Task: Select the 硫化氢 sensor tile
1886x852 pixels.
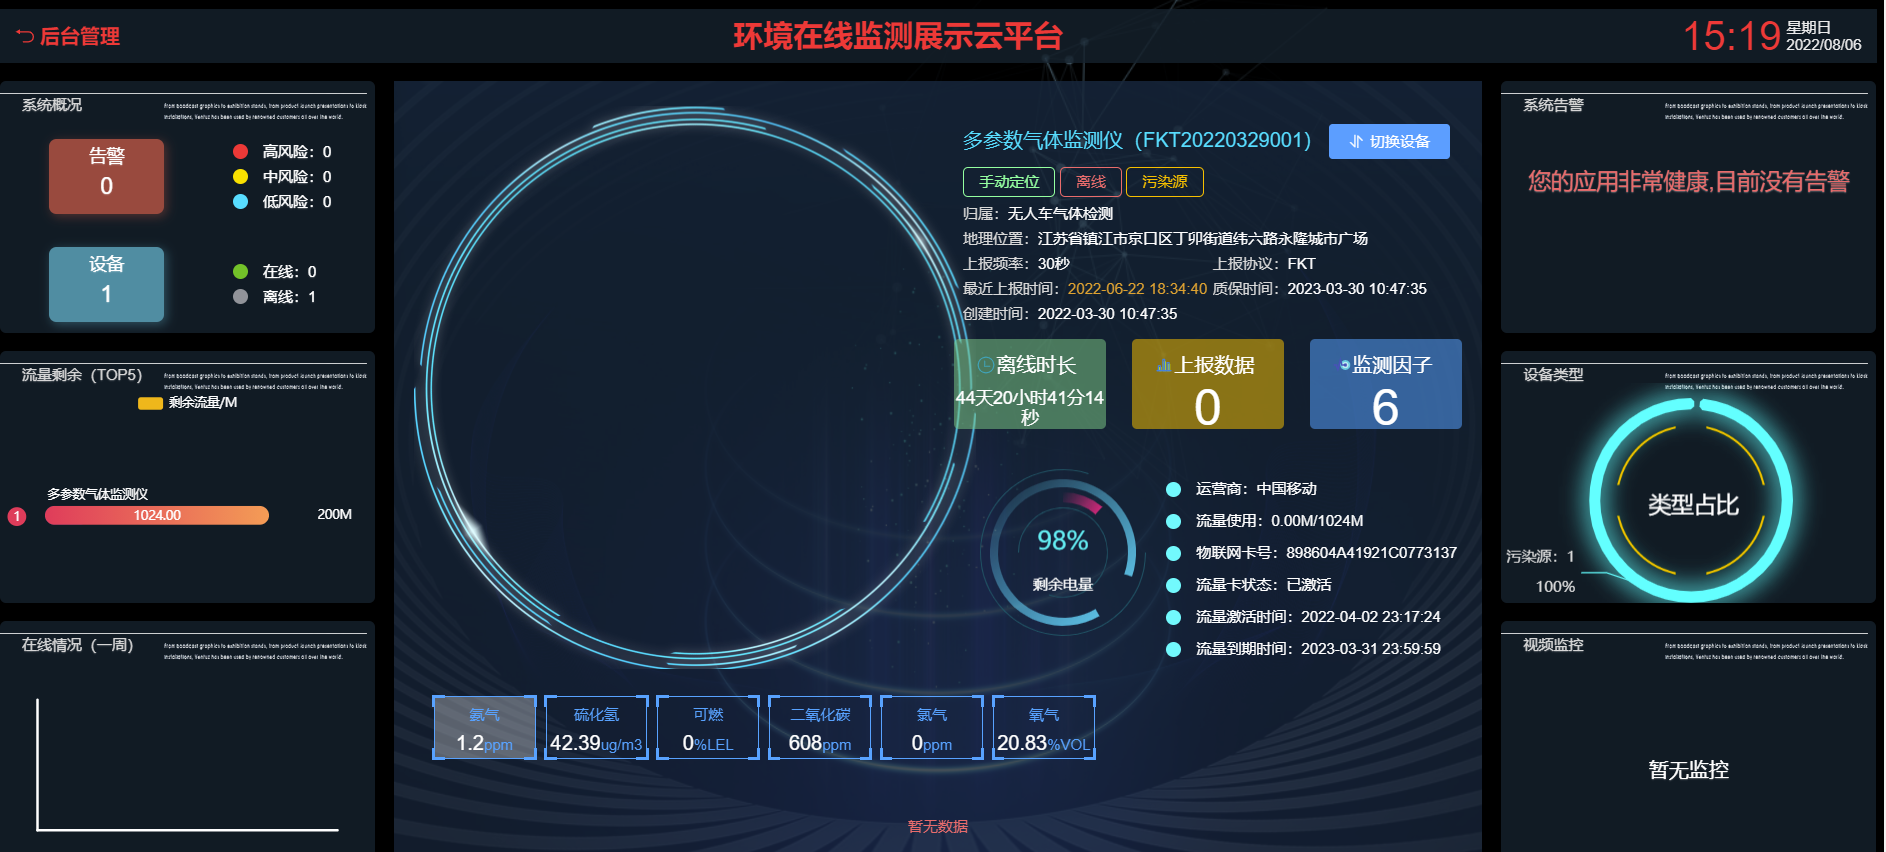Action: click(597, 728)
